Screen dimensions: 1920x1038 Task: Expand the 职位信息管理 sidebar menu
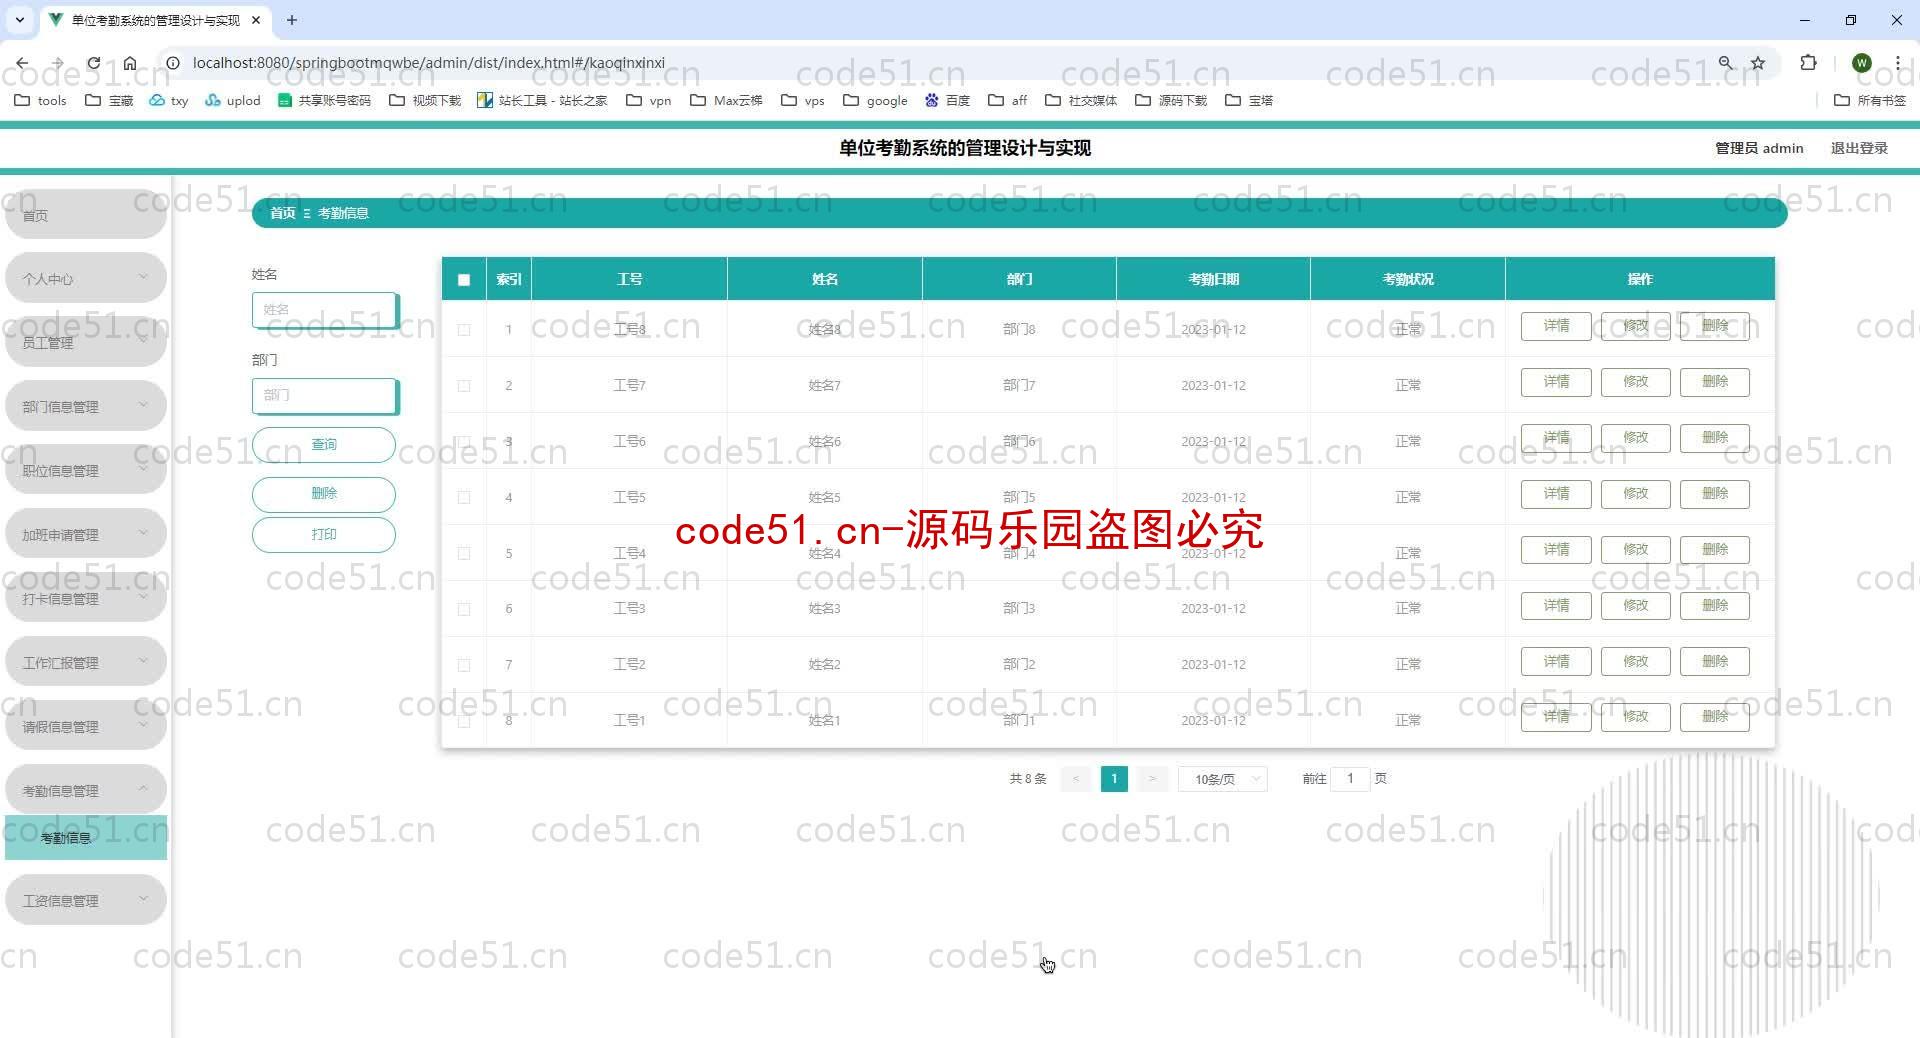click(x=86, y=470)
